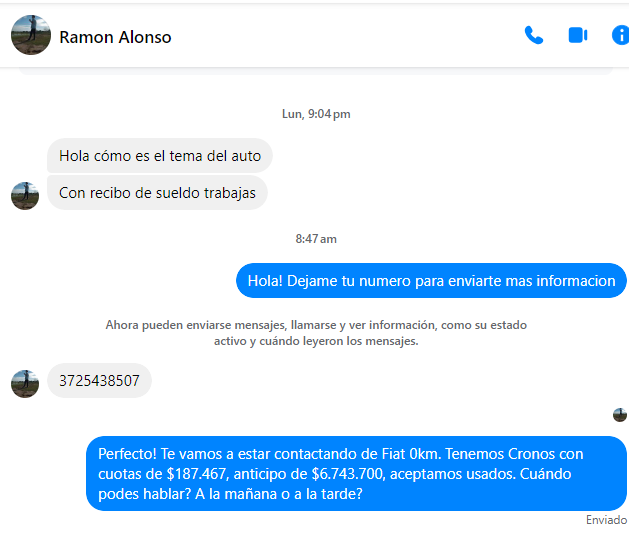
Task: Click the 3725438507 phone number bubble
Action: [x=99, y=381]
